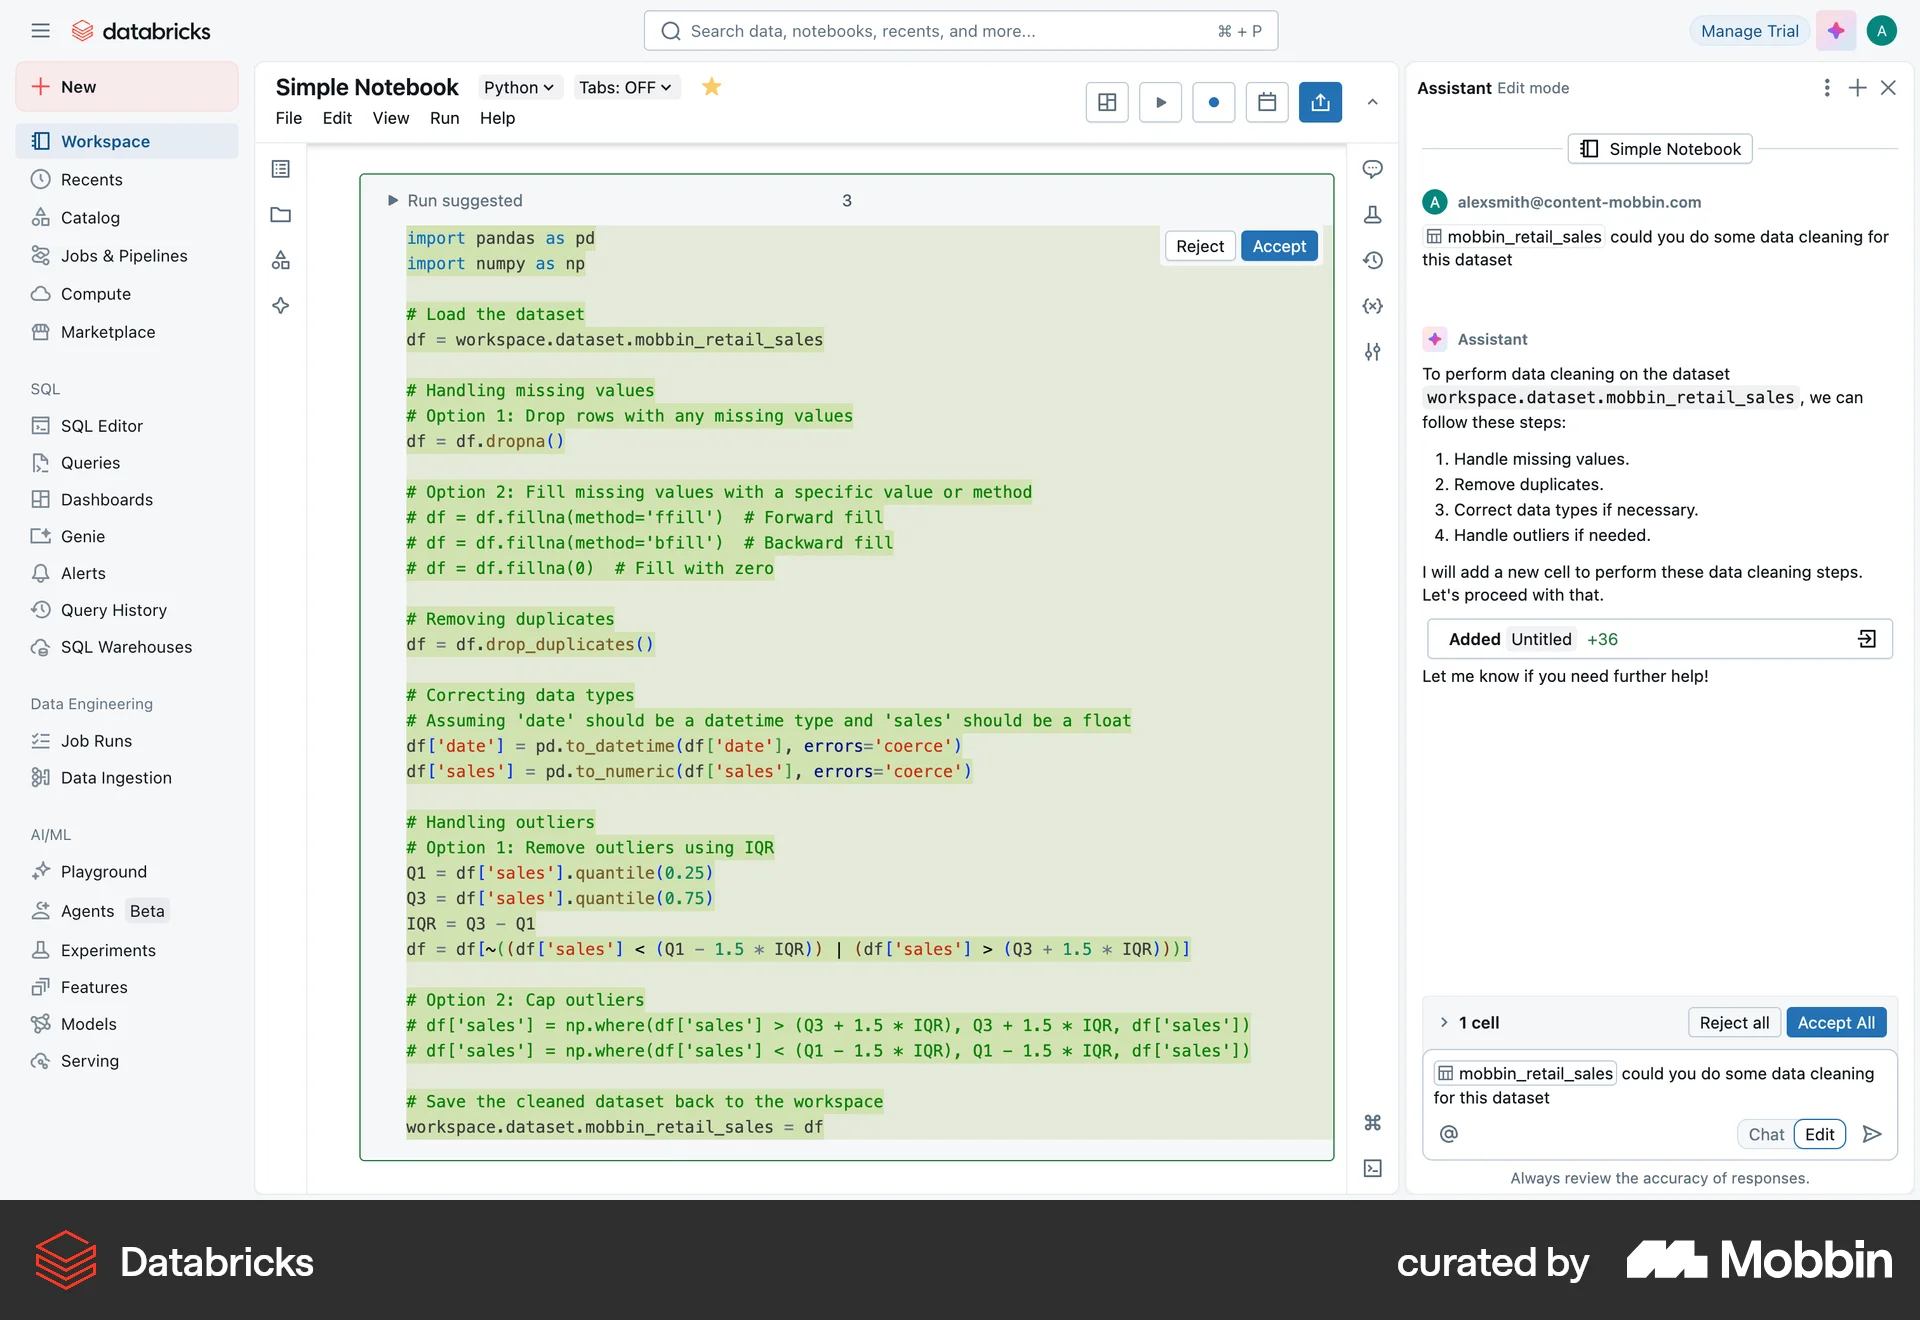Share the Simple Notebook
This screenshot has width=1920, height=1320.
(x=1320, y=102)
